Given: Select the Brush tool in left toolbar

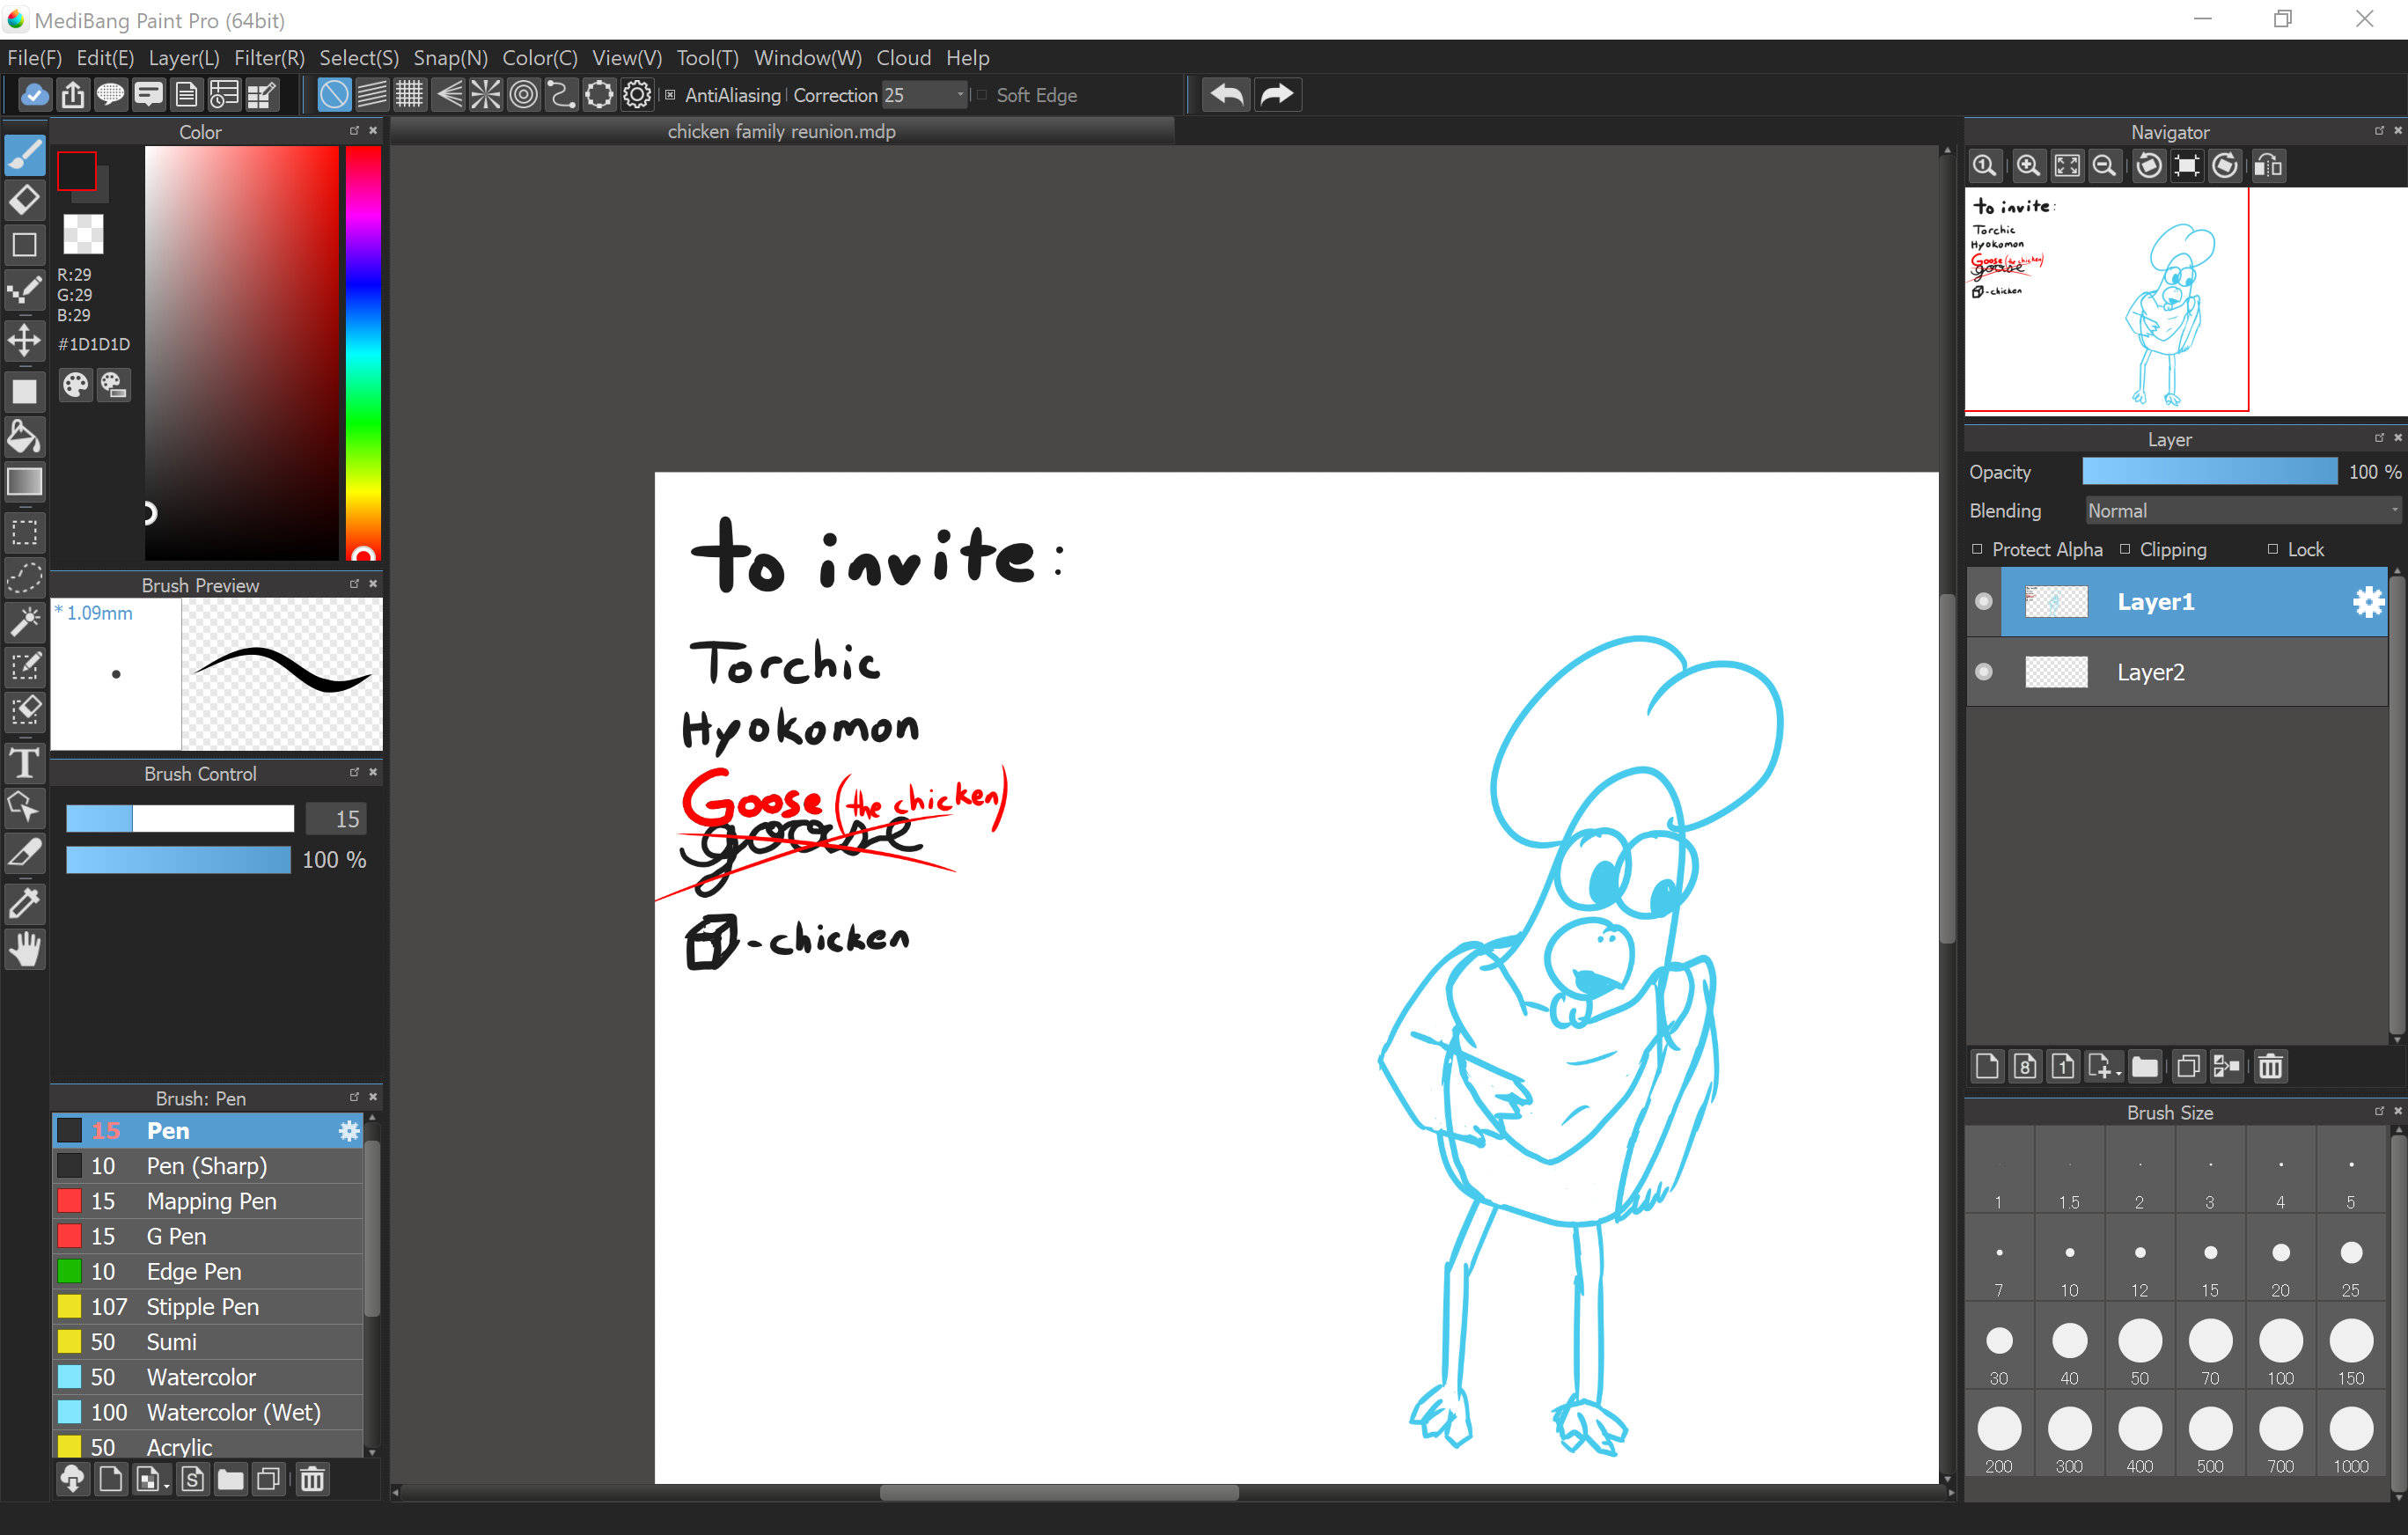Looking at the screenshot, I should click(25, 156).
